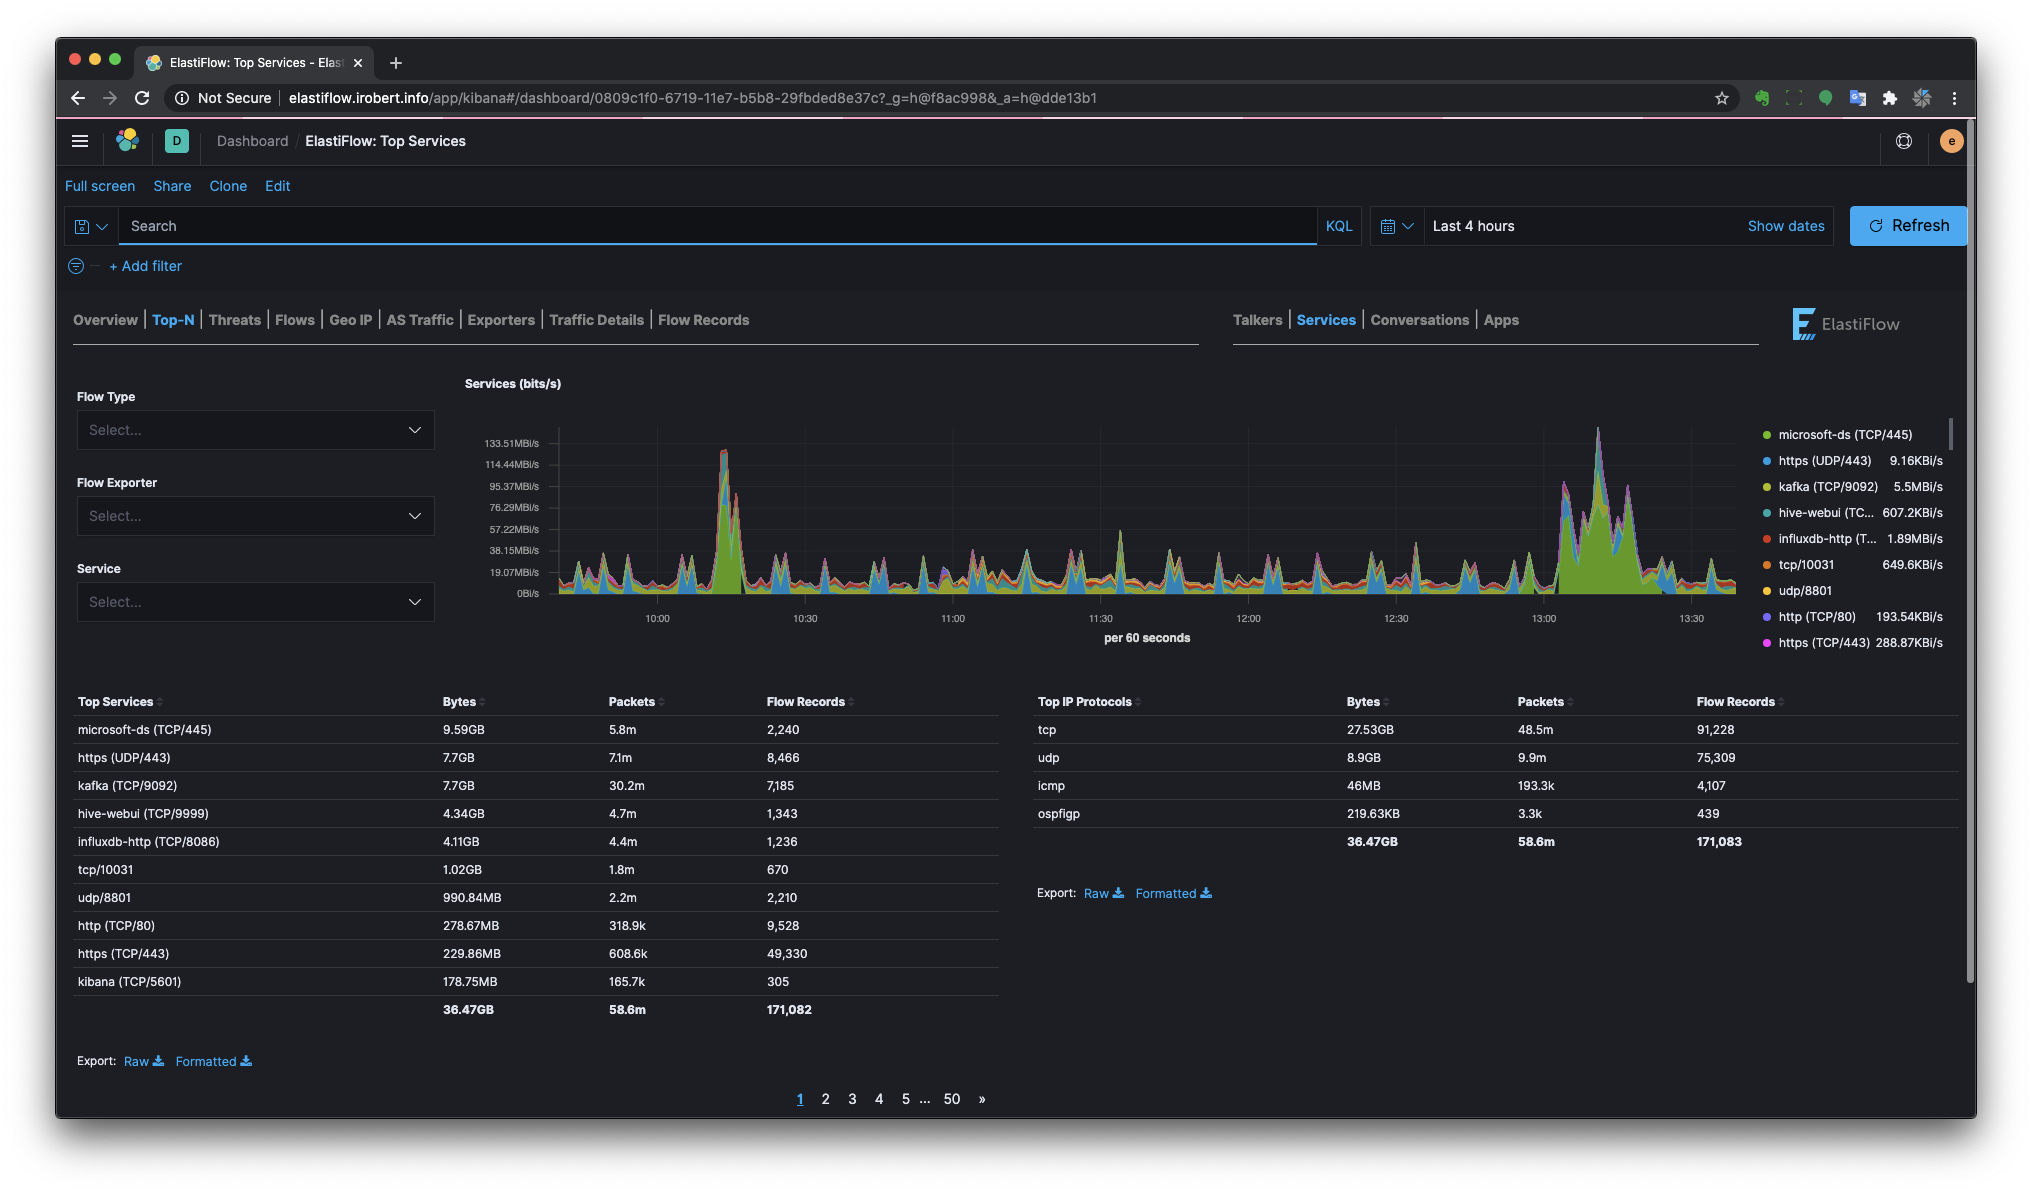Click https (TCP/443) legend color dot
Screen dimensions: 2032x1192
pos(1767,643)
